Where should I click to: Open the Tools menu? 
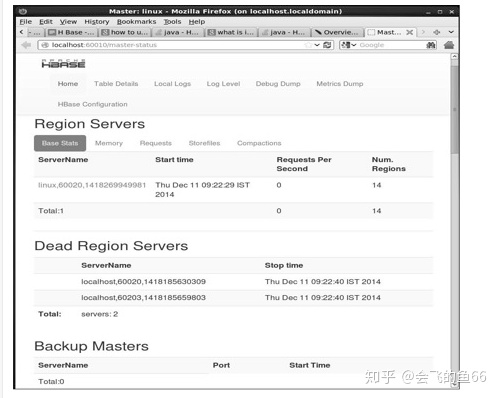coord(172,22)
